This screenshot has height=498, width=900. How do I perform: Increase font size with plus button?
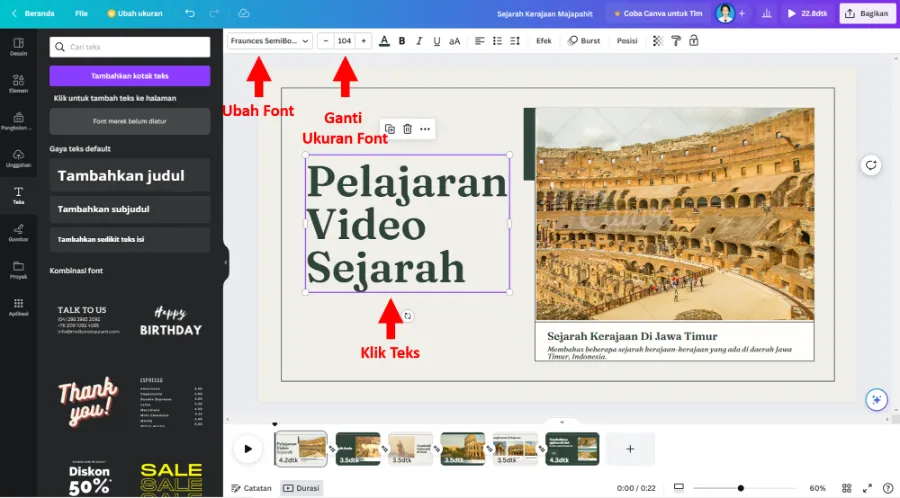[363, 41]
